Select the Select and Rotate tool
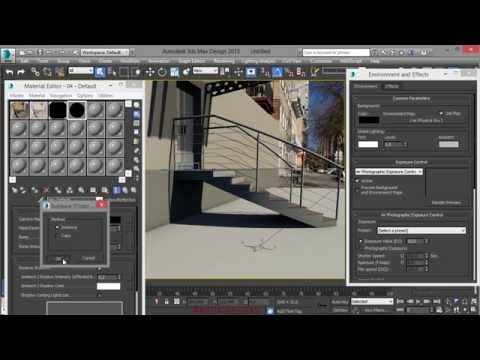 coord(162,72)
